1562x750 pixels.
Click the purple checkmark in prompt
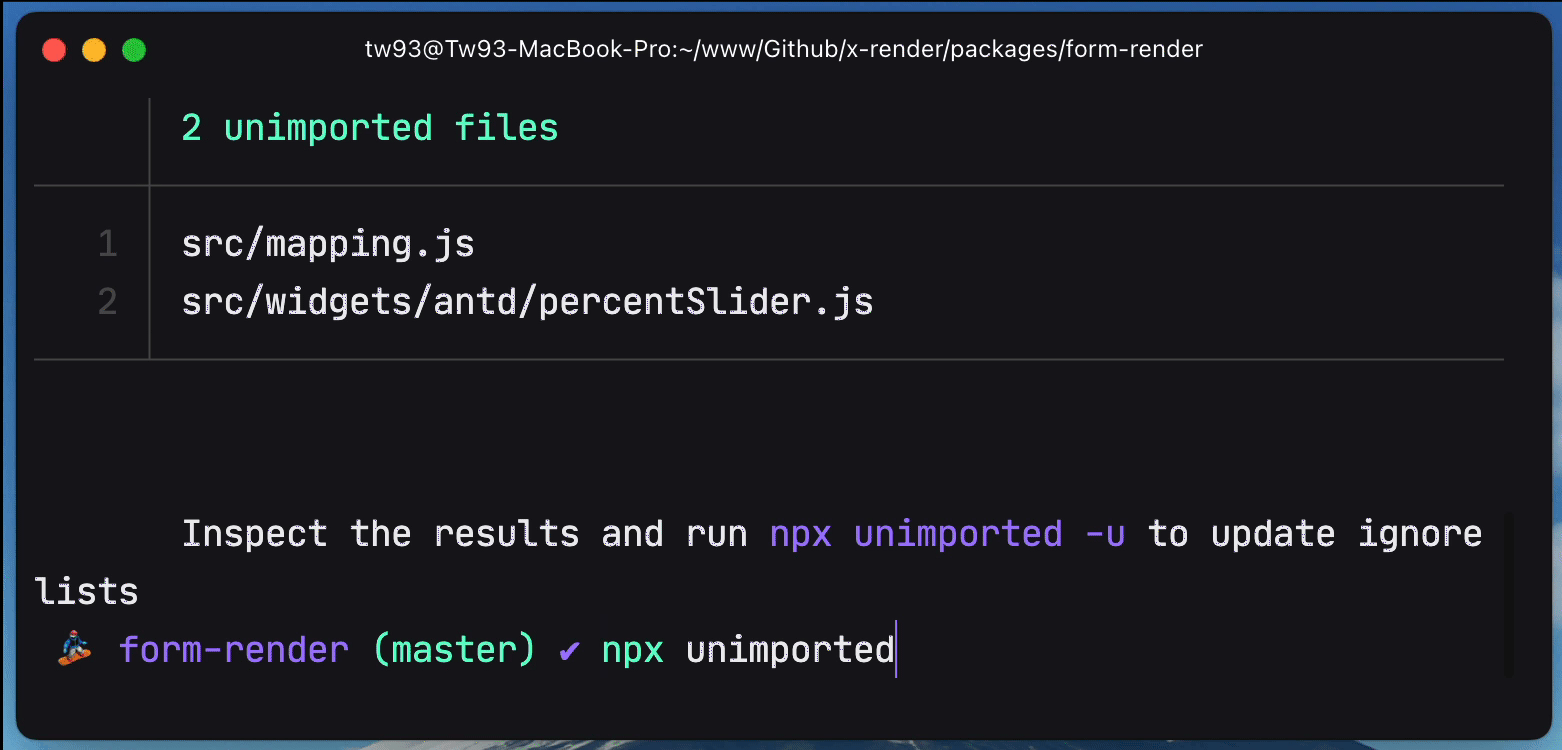coord(568,651)
